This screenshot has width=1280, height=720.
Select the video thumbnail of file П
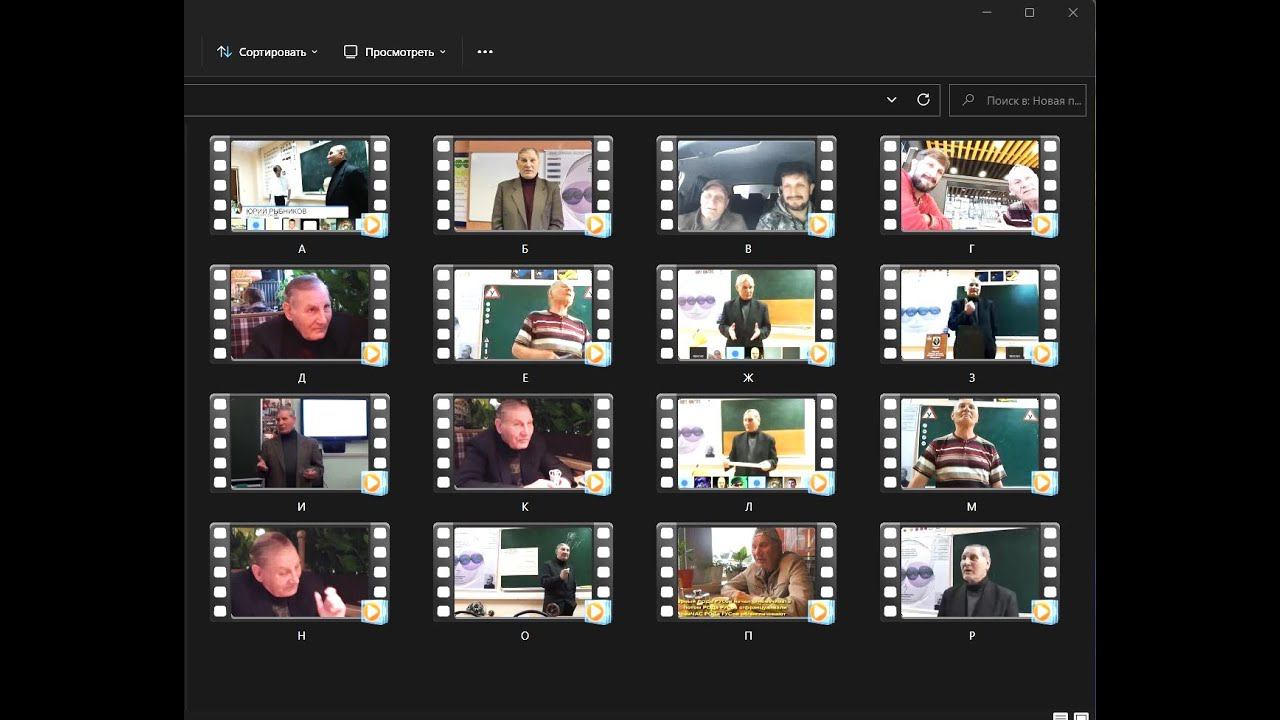click(747, 573)
